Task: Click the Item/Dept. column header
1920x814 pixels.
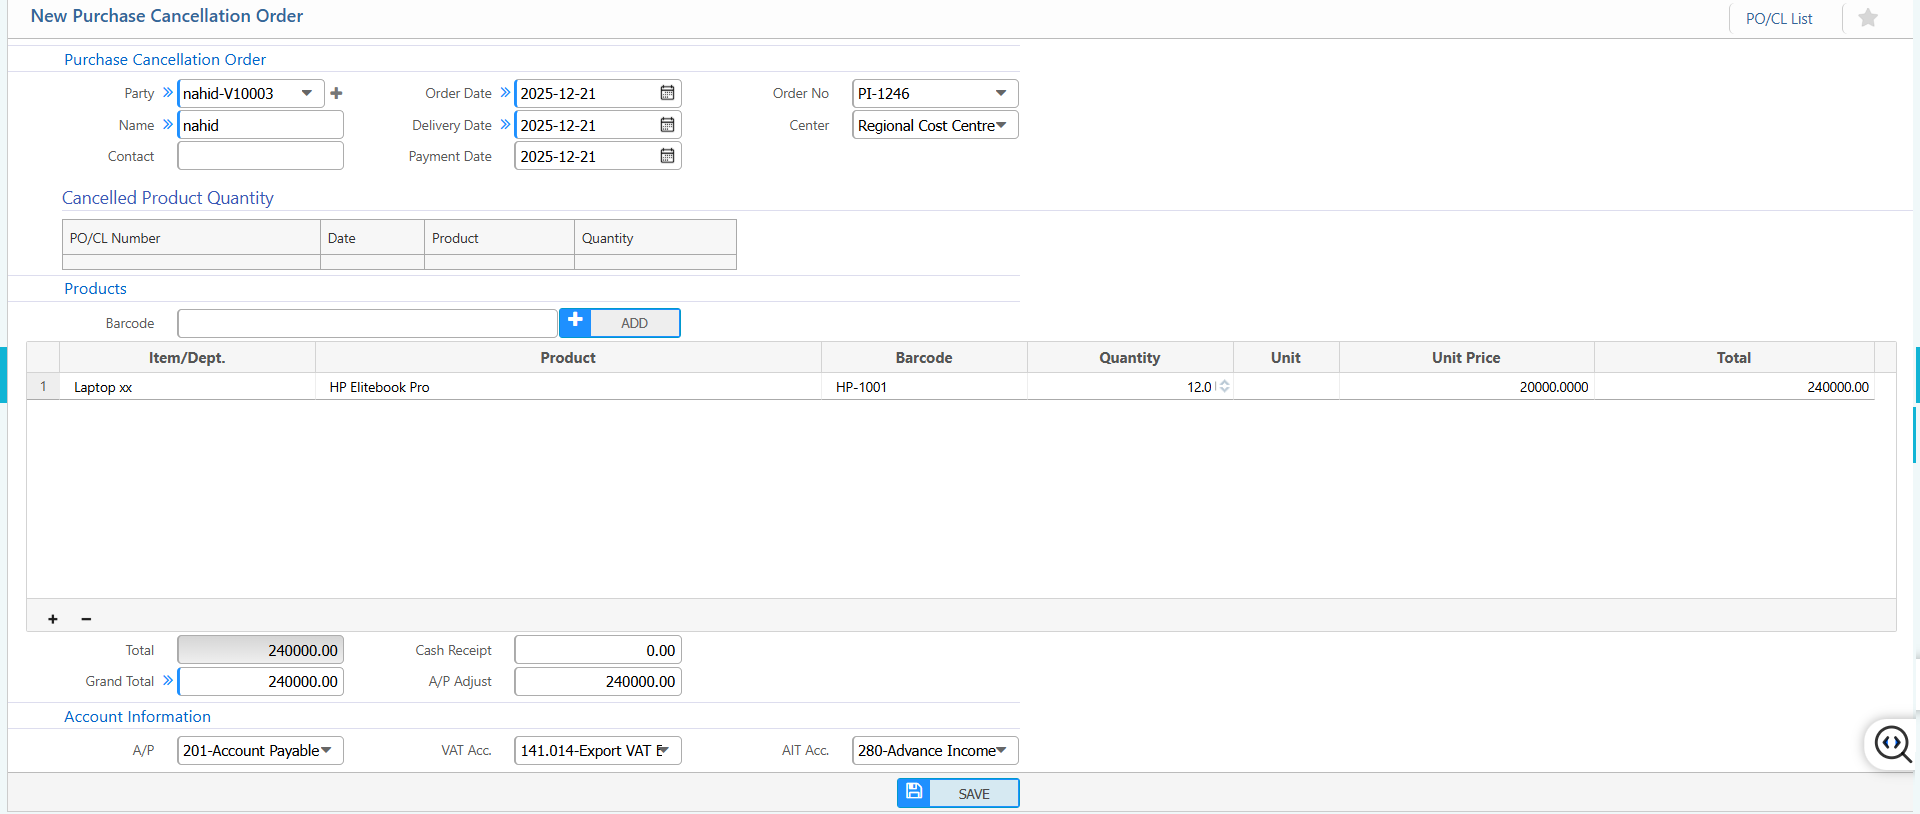Action: (x=187, y=357)
